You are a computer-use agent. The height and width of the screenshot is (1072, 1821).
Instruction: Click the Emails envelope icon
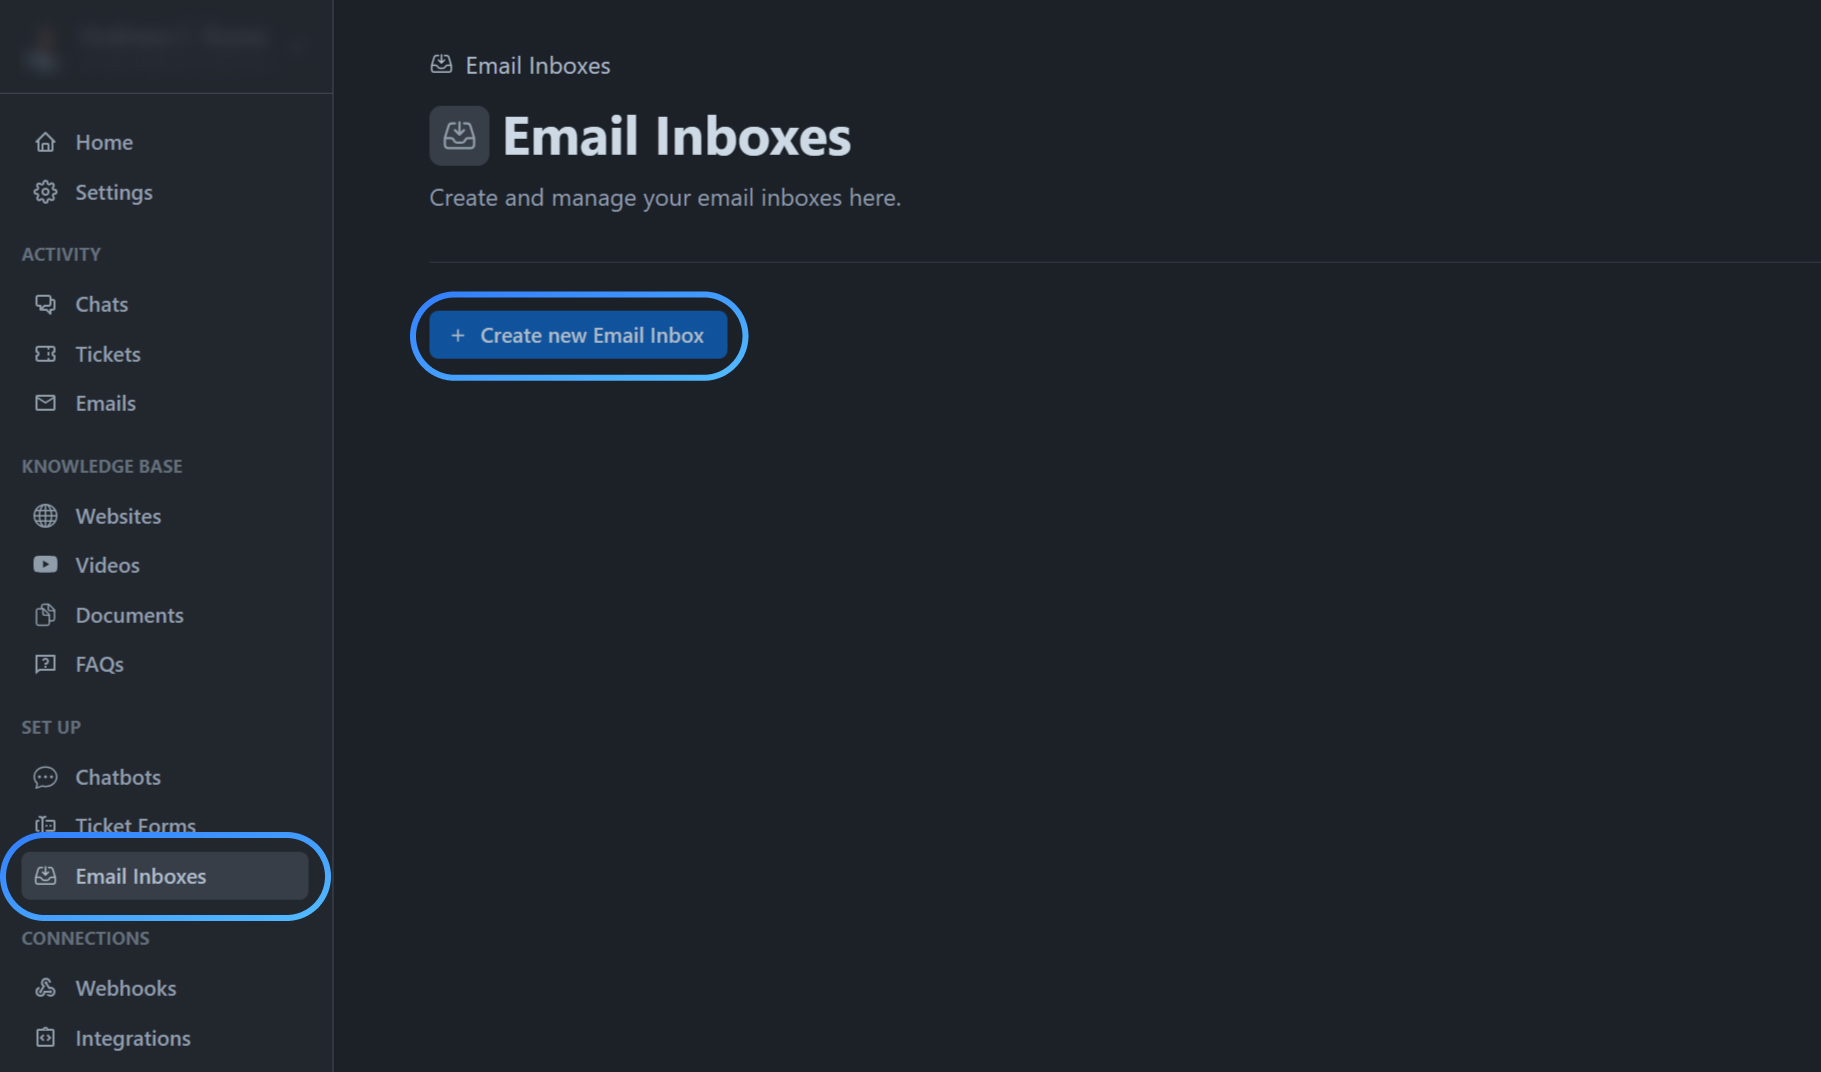pos(46,403)
